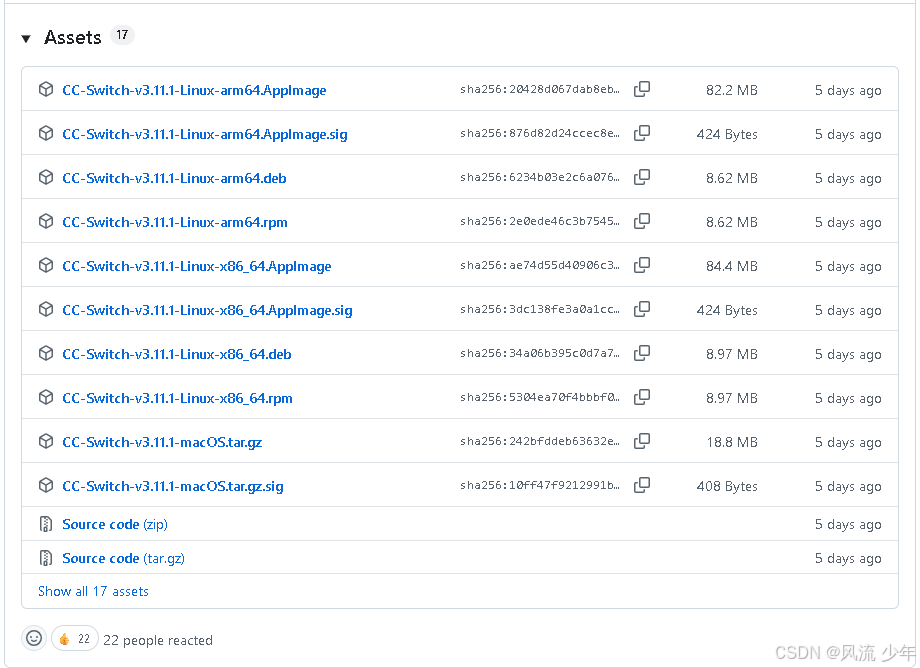This screenshot has height=668, width=920.
Task: Click hash text sha256:3dc138fe3a0a1cc…
Action: point(540,309)
